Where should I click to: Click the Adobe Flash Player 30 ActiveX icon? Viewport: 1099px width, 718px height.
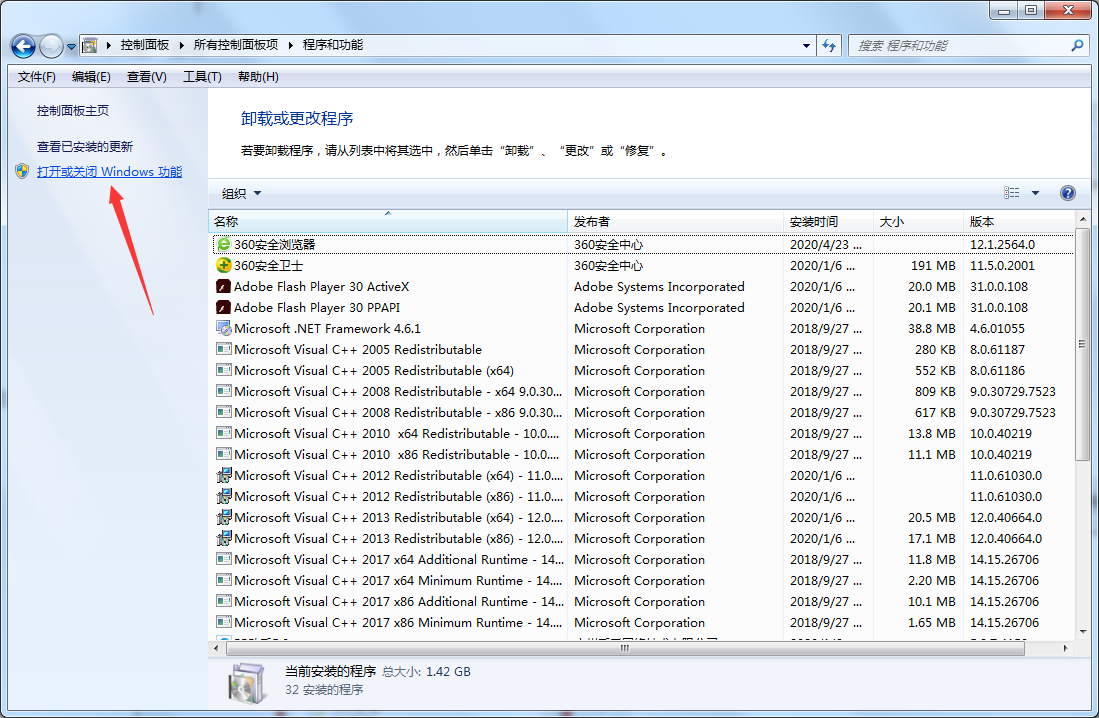(222, 286)
